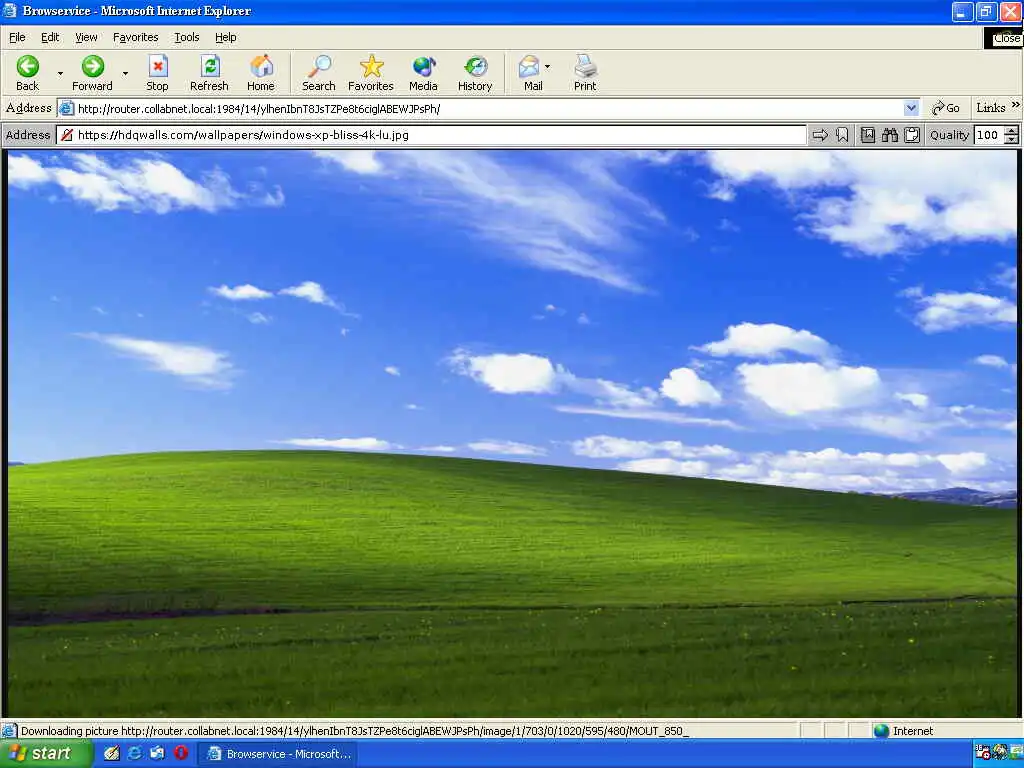The height and width of the screenshot is (768, 1024).
Task: Open the Windows start menu
Action: [44, 754]
